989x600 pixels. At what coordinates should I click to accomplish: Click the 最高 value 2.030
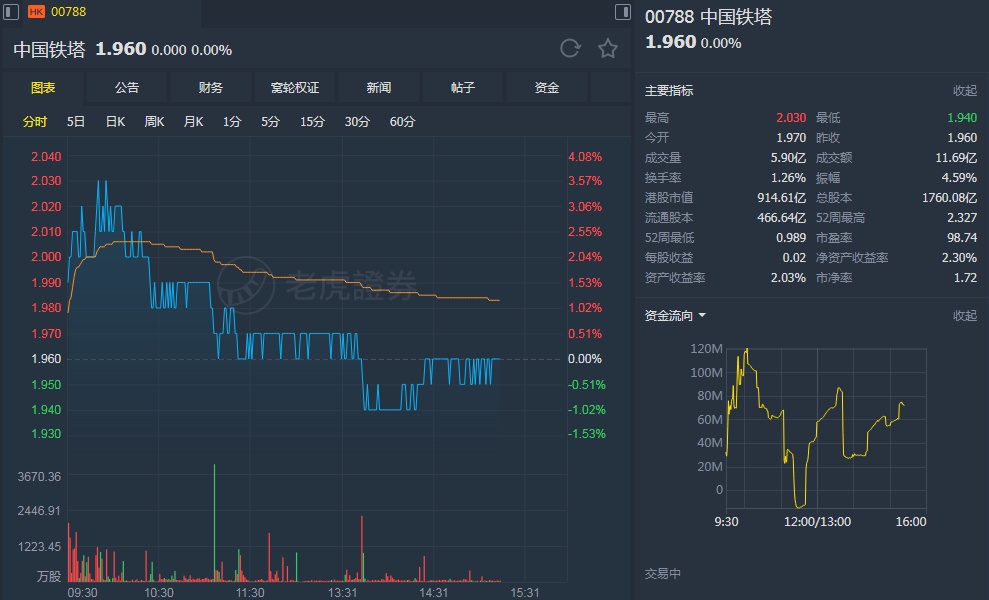tap(791, 118)
